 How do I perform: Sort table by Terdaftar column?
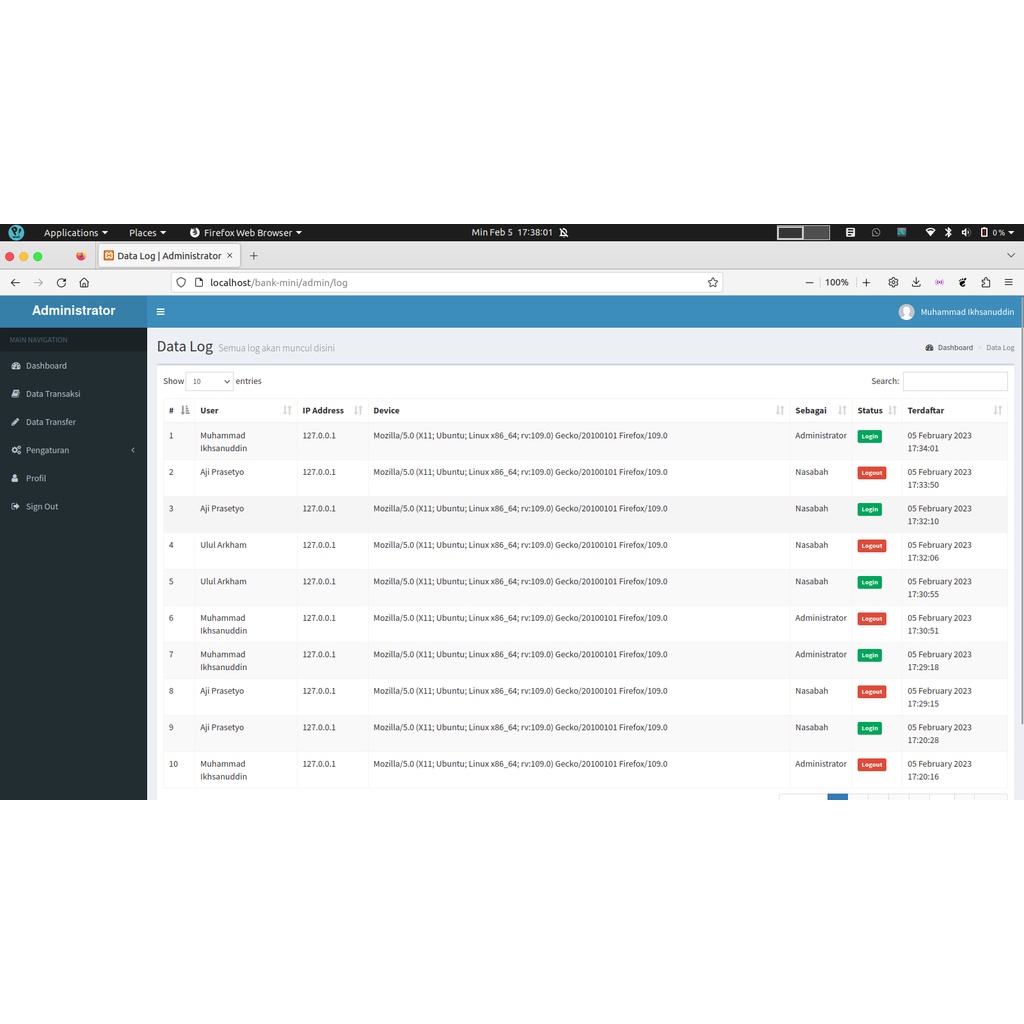click(955, 411)
